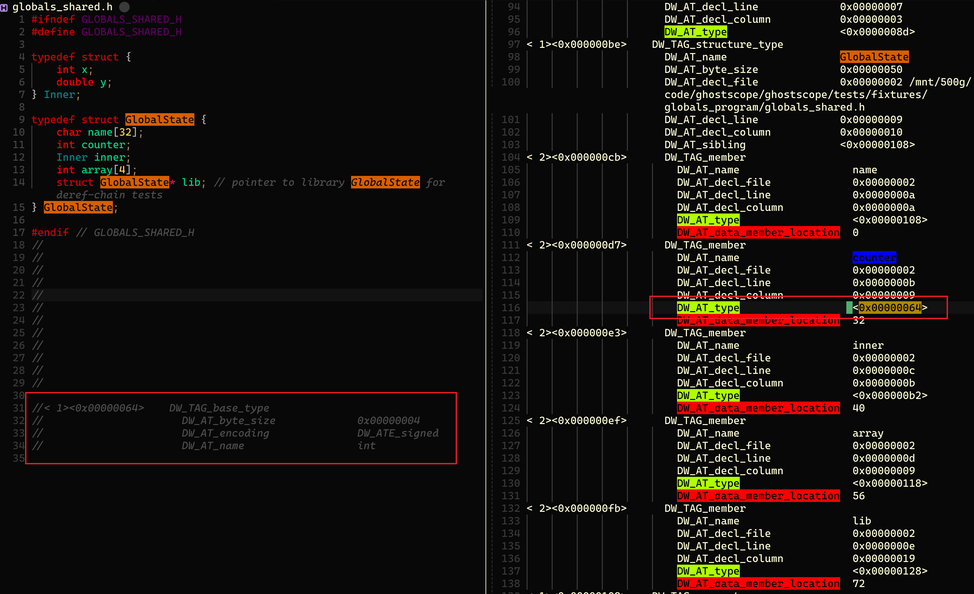The image size is (974, 594).
Task: Click highlighted GlobalState after typedef struct
Action: pyautogui.click(x=159, y=120)
